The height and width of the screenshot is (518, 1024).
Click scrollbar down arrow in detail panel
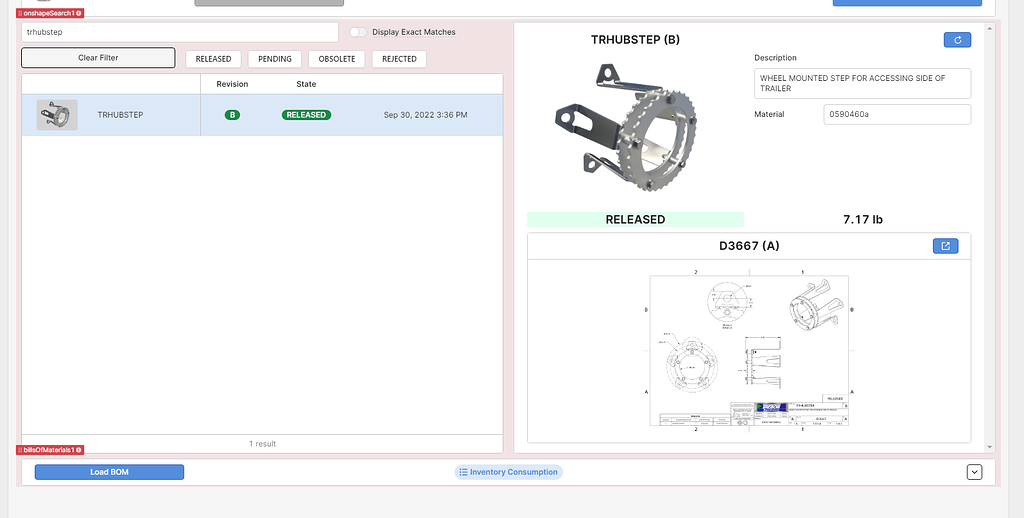pos(990,447)
